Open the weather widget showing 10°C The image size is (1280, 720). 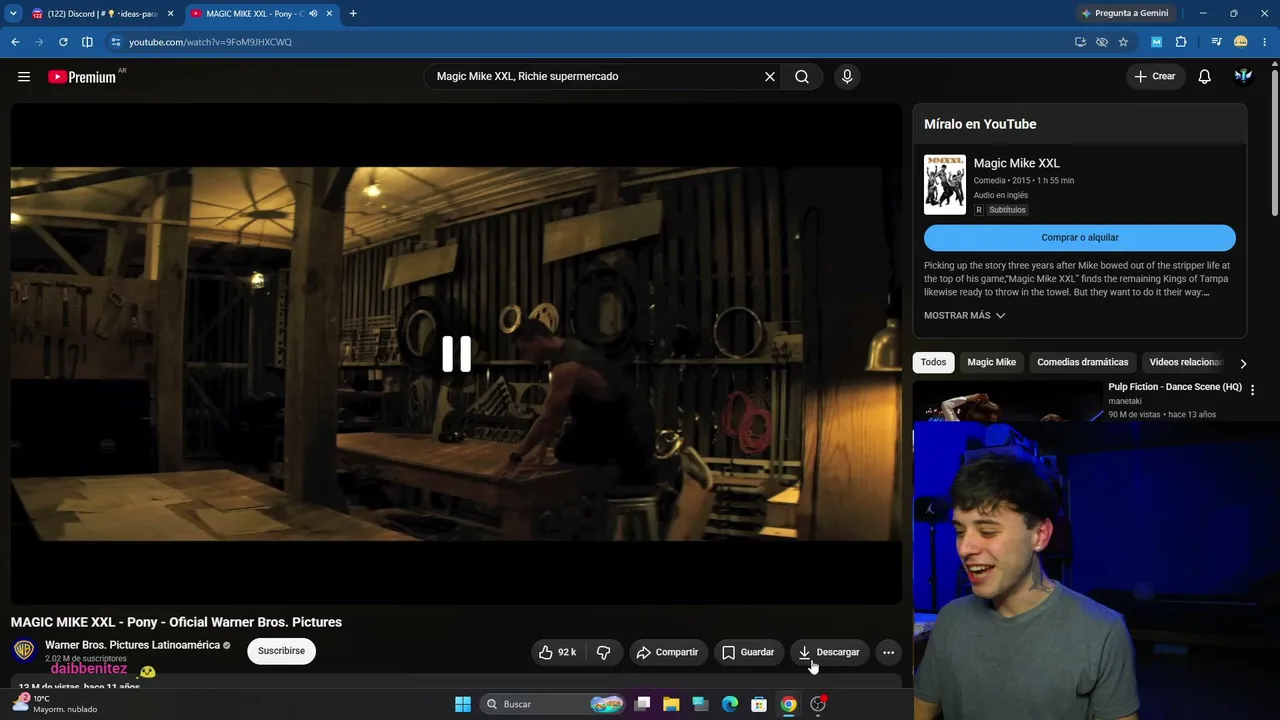tap(55, 704)
